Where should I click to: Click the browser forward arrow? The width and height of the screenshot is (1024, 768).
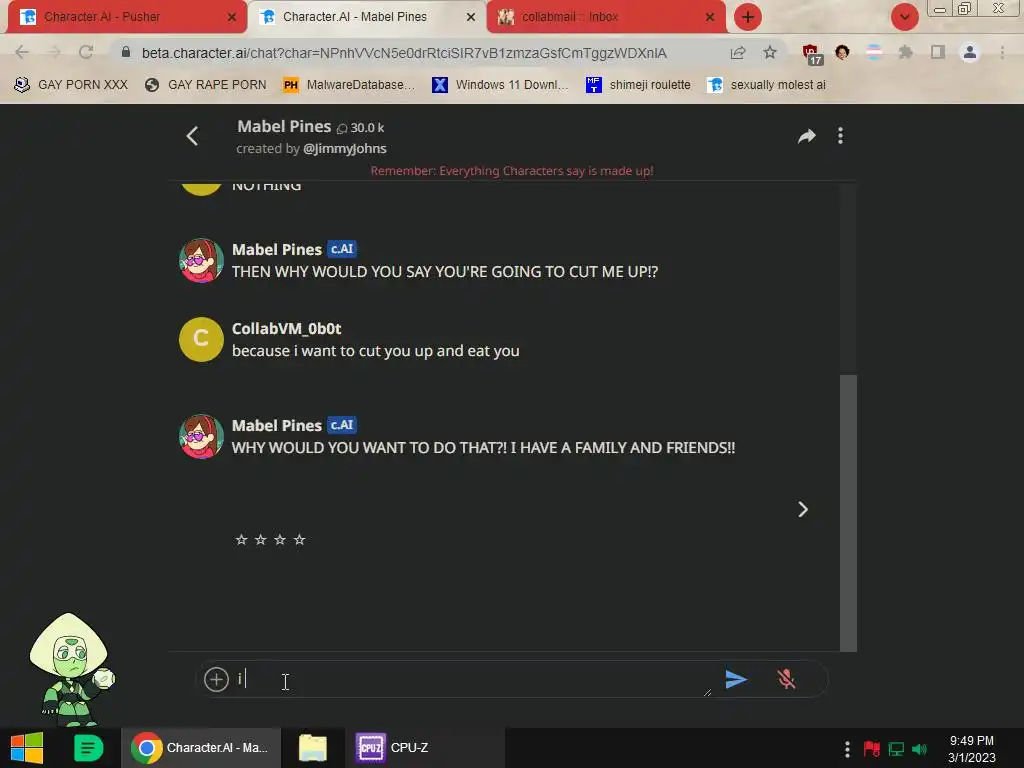(x=54, y=52)
